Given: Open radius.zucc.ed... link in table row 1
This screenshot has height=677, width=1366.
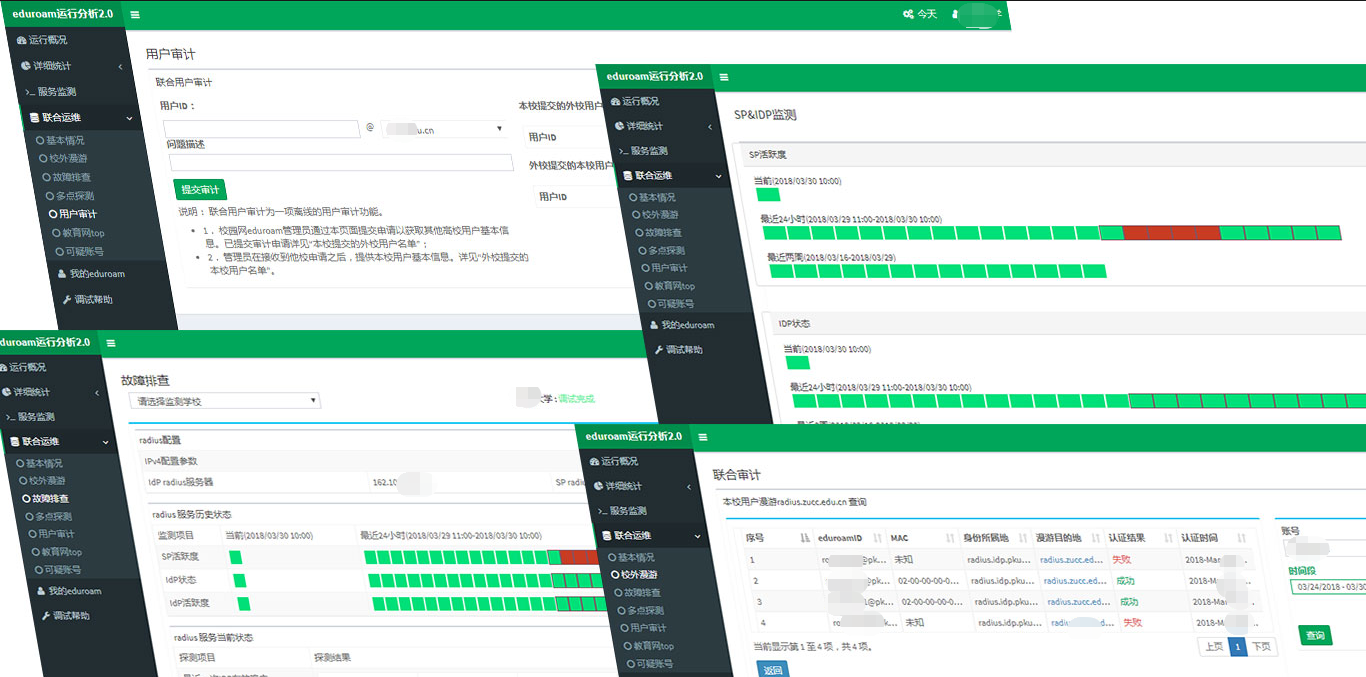Looking at the screenshot, I should 1073,560.
